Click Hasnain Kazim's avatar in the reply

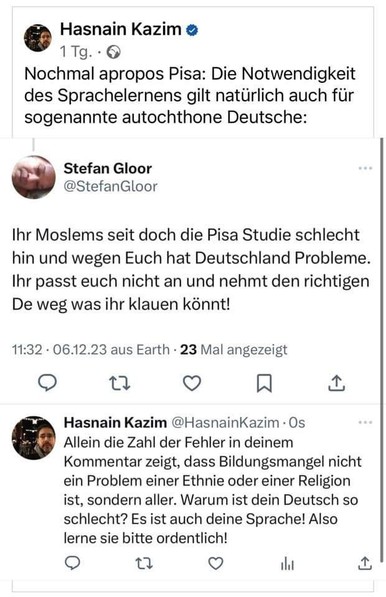pos(33,437)
